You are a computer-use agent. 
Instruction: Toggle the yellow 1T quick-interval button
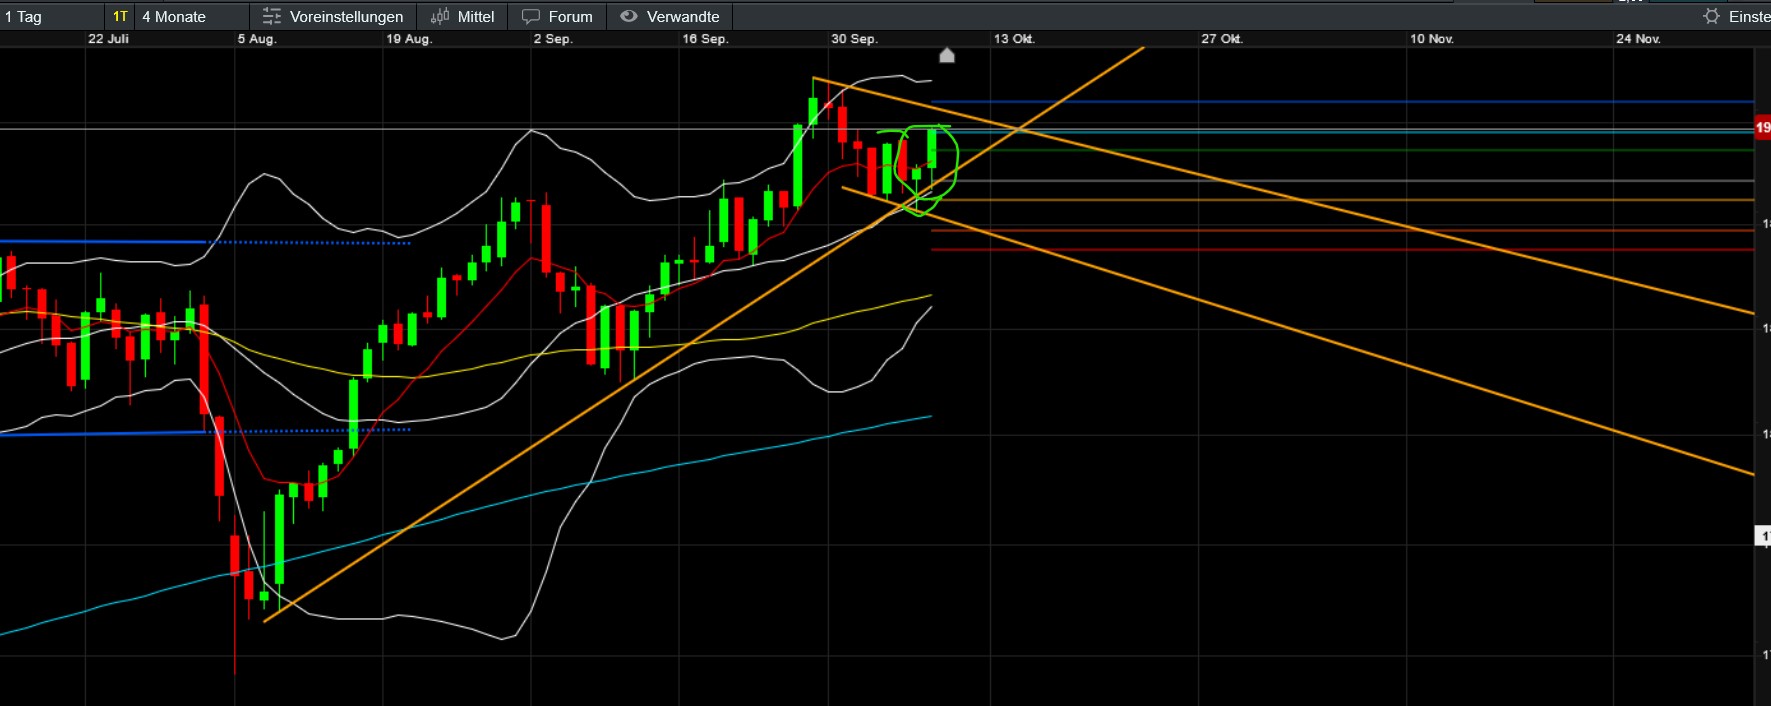coord(120,16)
